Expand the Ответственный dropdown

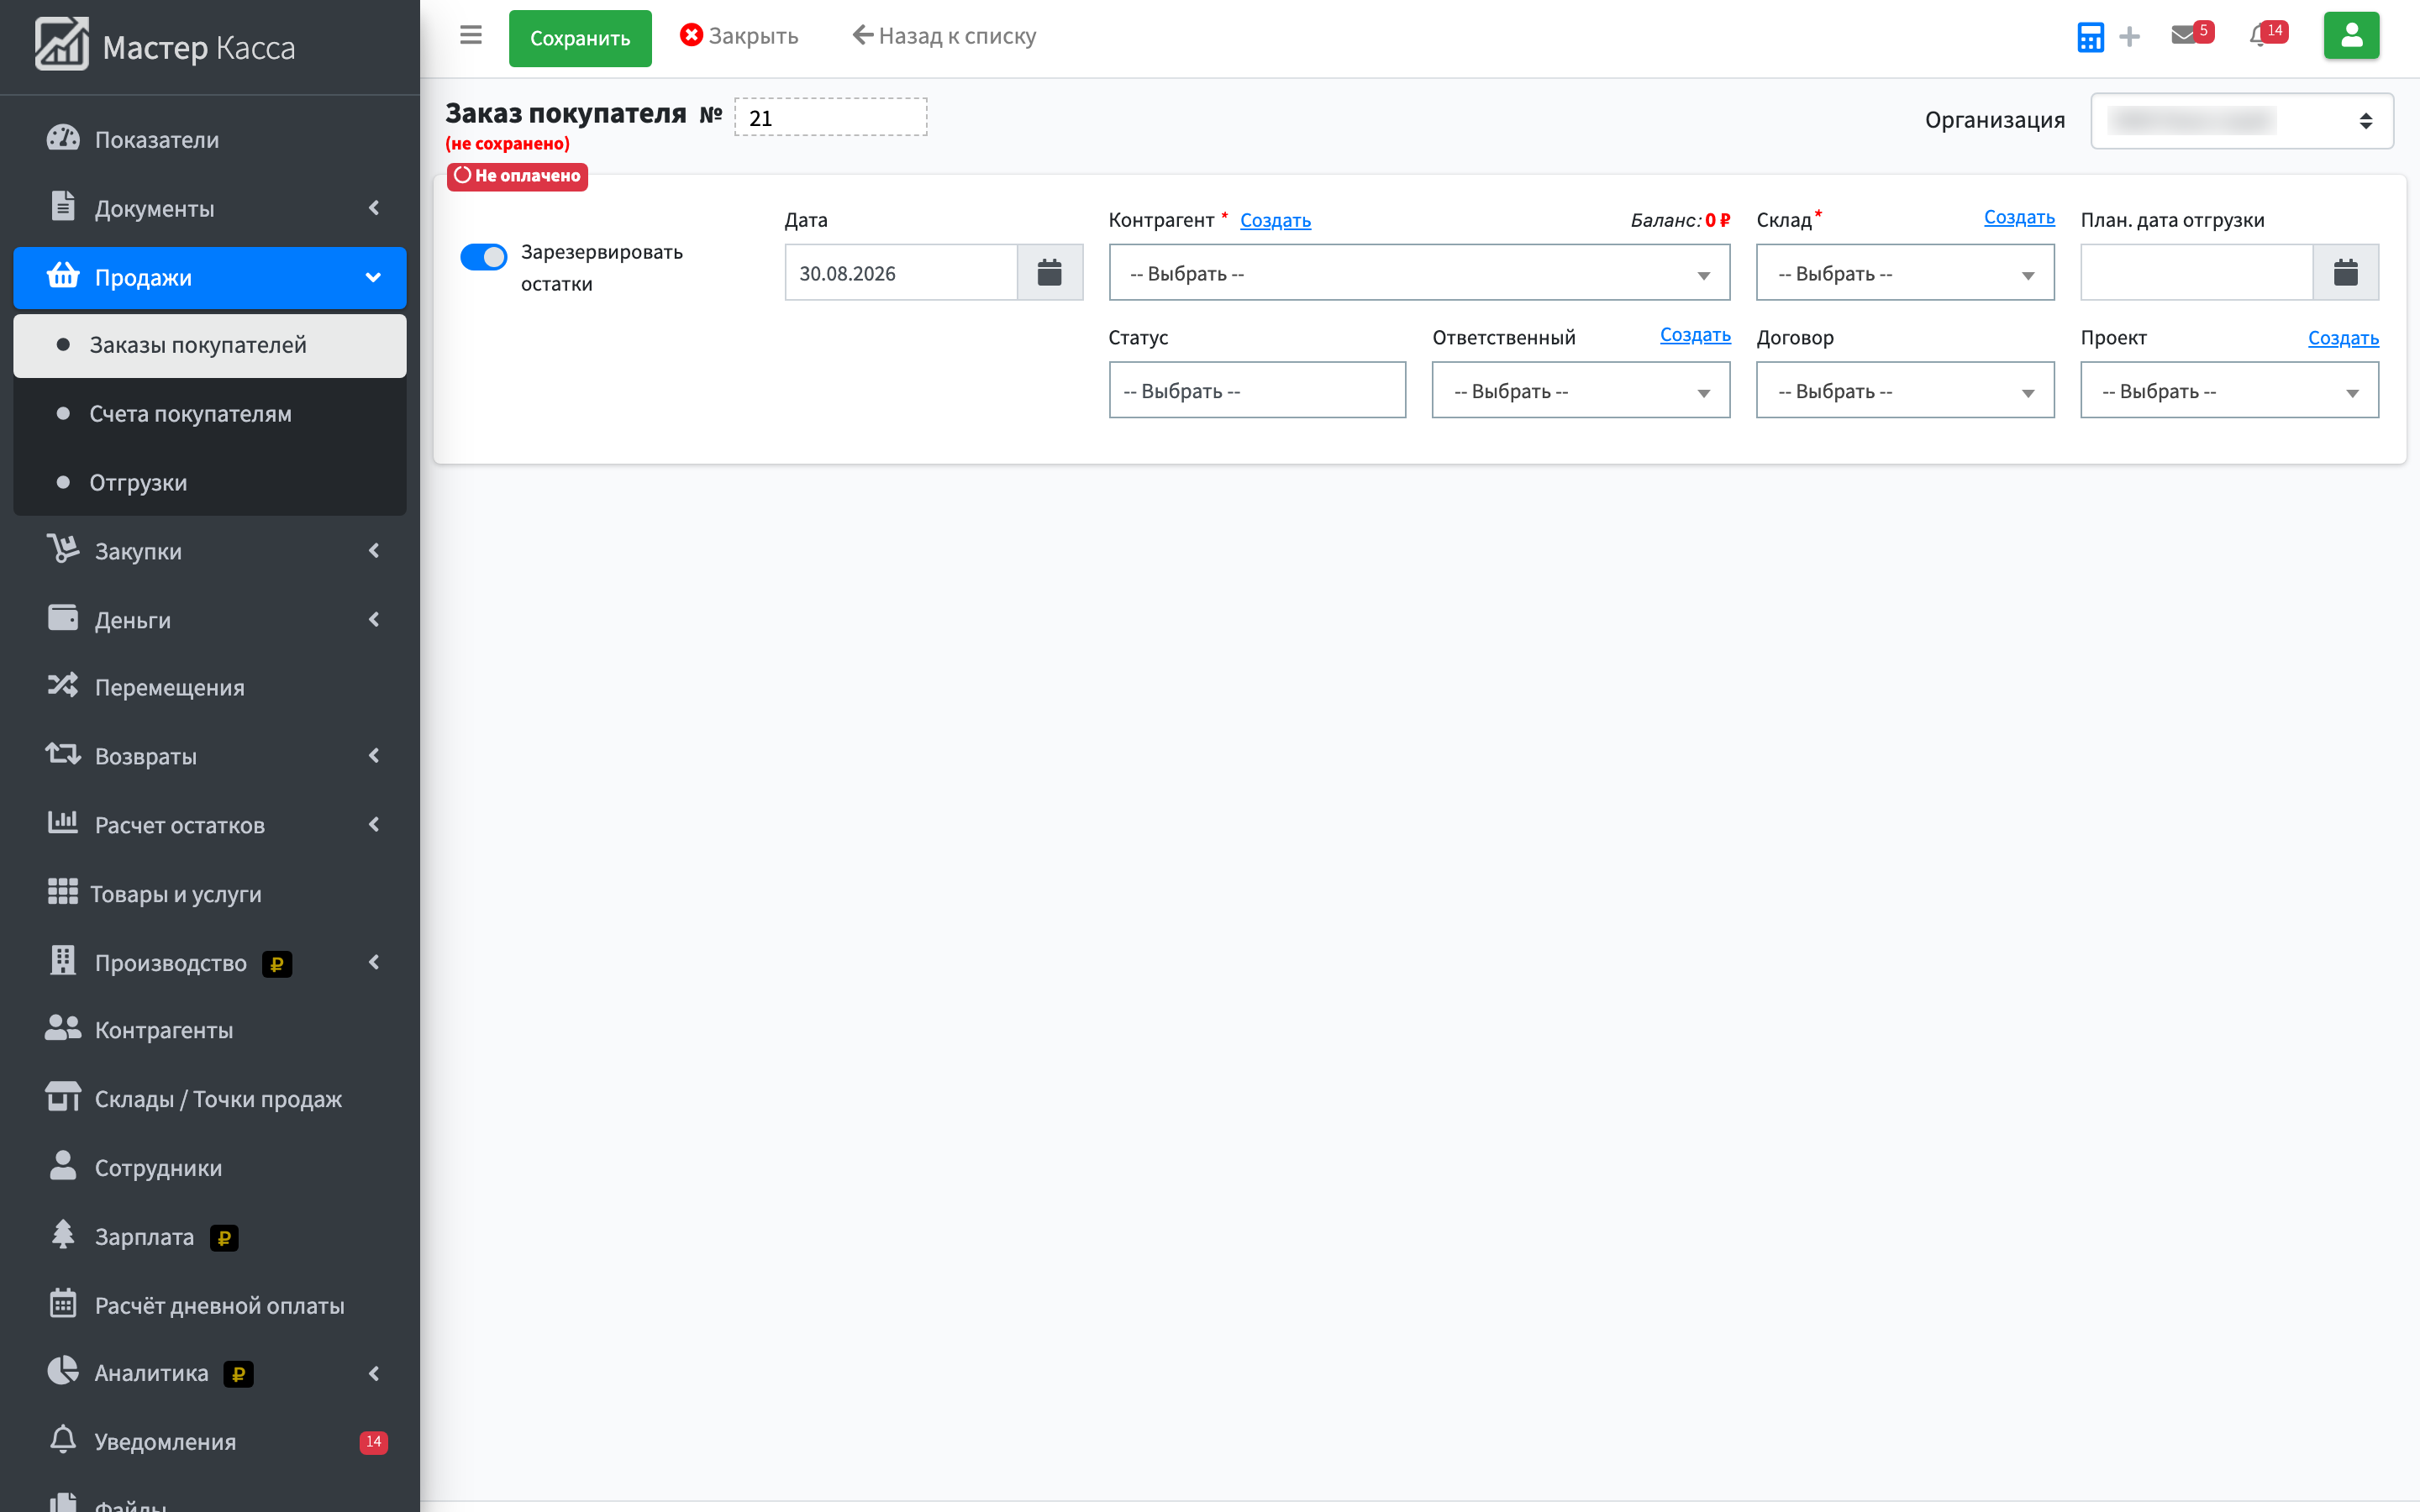(1581, 390)
